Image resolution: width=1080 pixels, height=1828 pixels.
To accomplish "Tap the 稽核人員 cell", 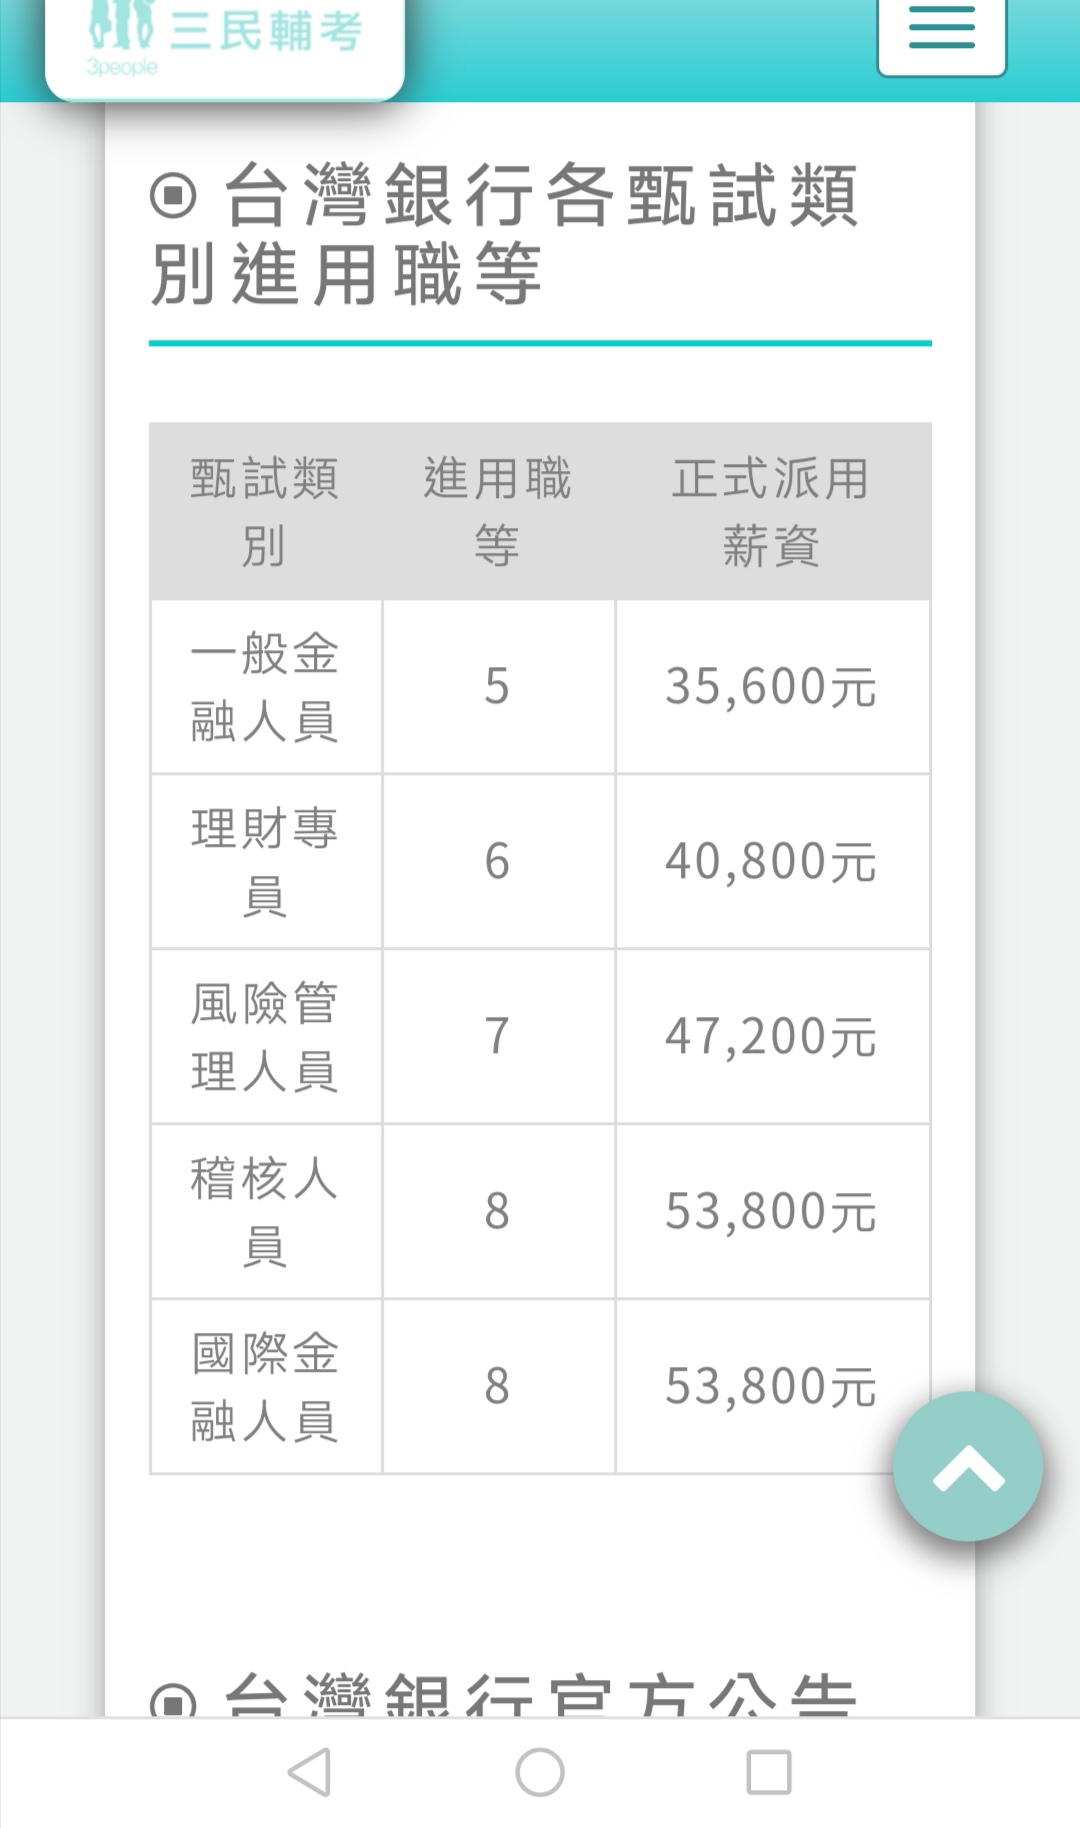I will [x=265, y=1211].
